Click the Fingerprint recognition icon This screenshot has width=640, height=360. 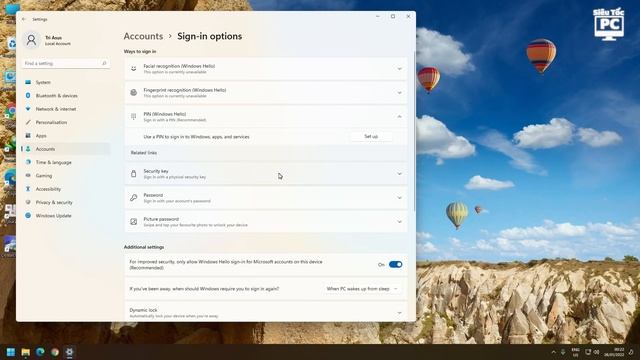pyautogui.click(x=133, y=93)
